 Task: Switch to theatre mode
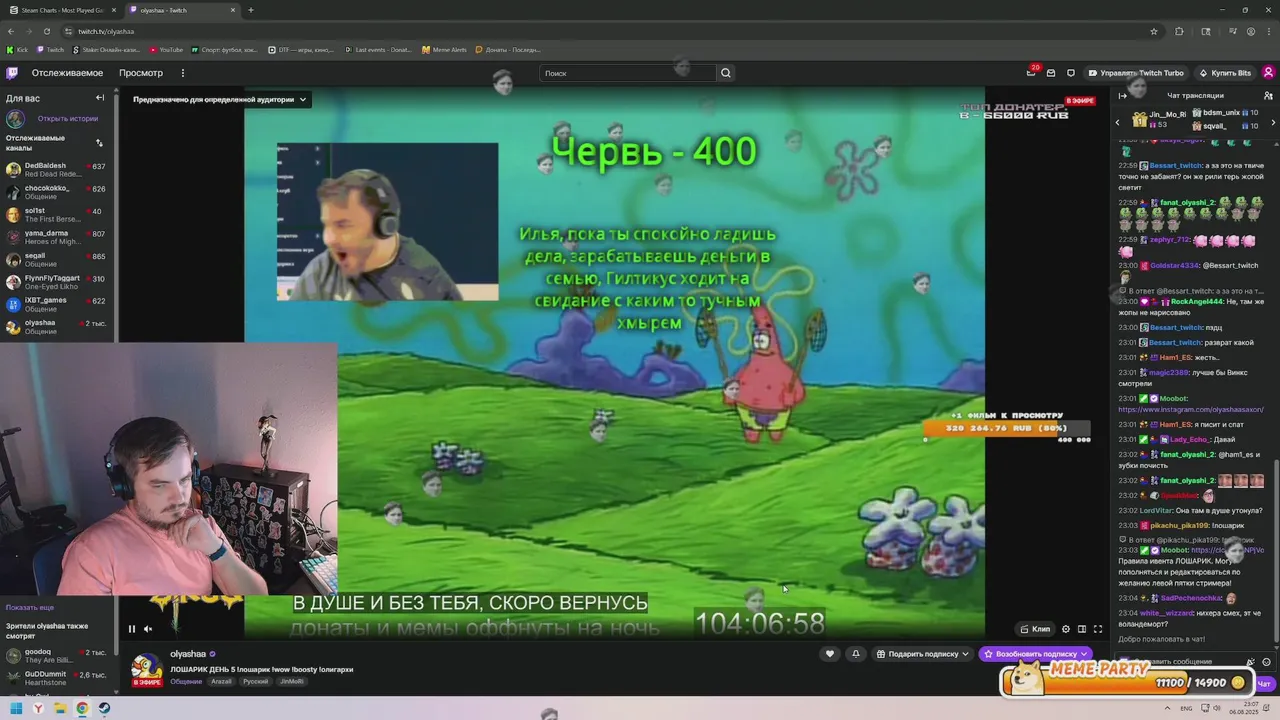click(1081, 629)
